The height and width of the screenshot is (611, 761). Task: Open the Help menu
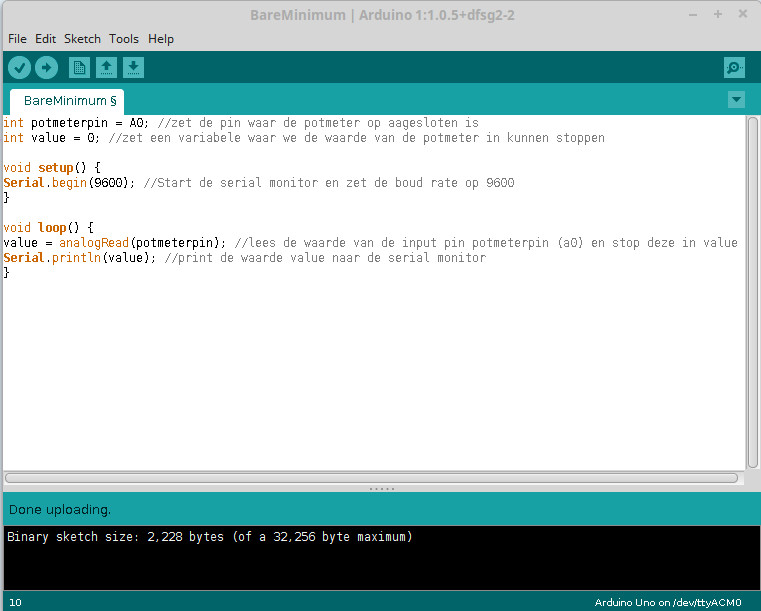(161, 39)
